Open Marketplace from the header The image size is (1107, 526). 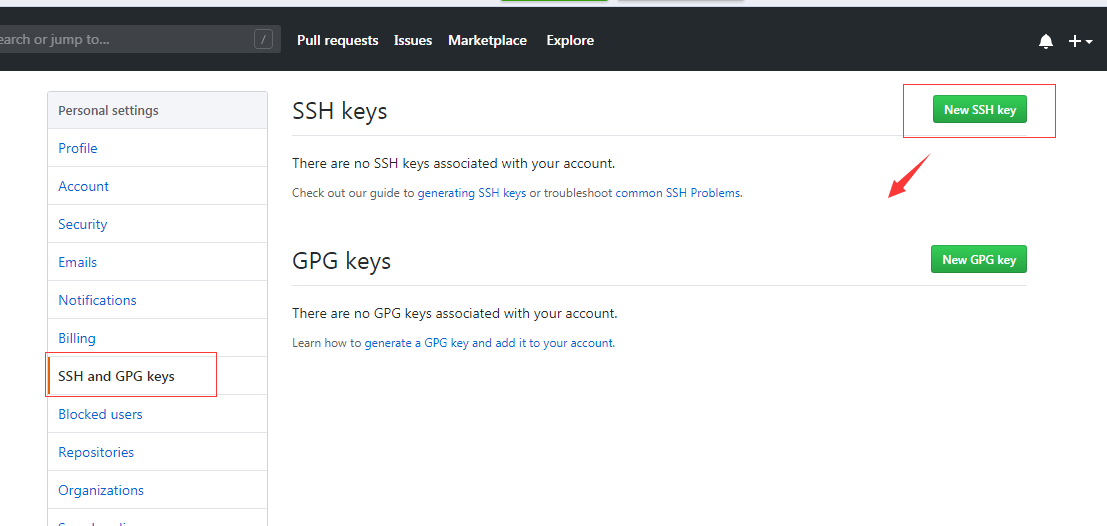[487, 41]
